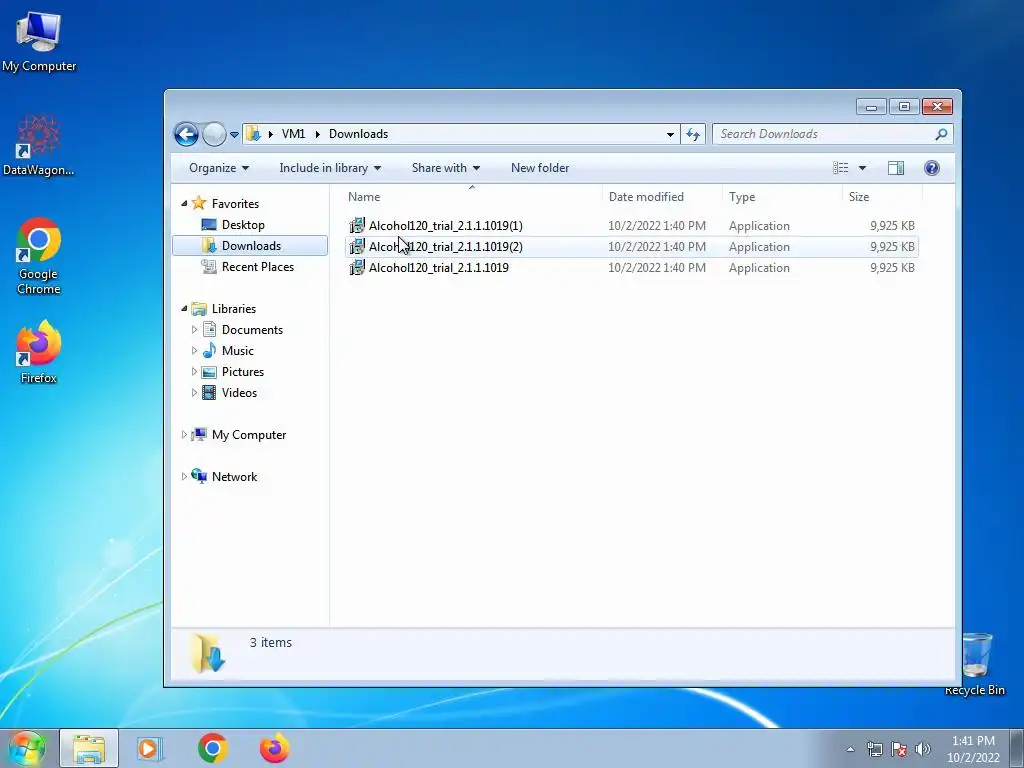1024x768 pixels.
Task: Expand the Network node
Action: [x=184, y=477]
